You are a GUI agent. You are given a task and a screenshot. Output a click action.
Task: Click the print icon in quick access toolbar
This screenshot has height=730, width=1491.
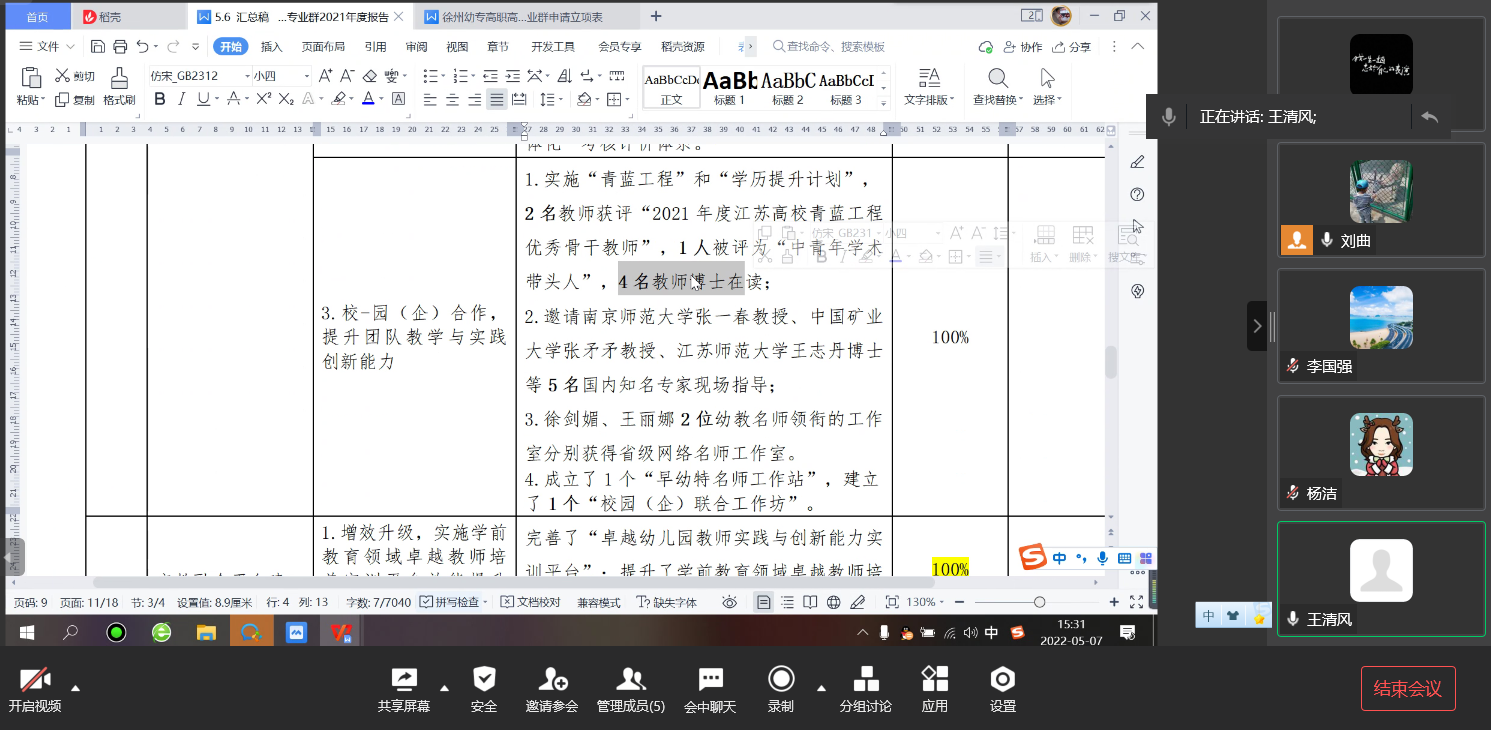[120, 46]
